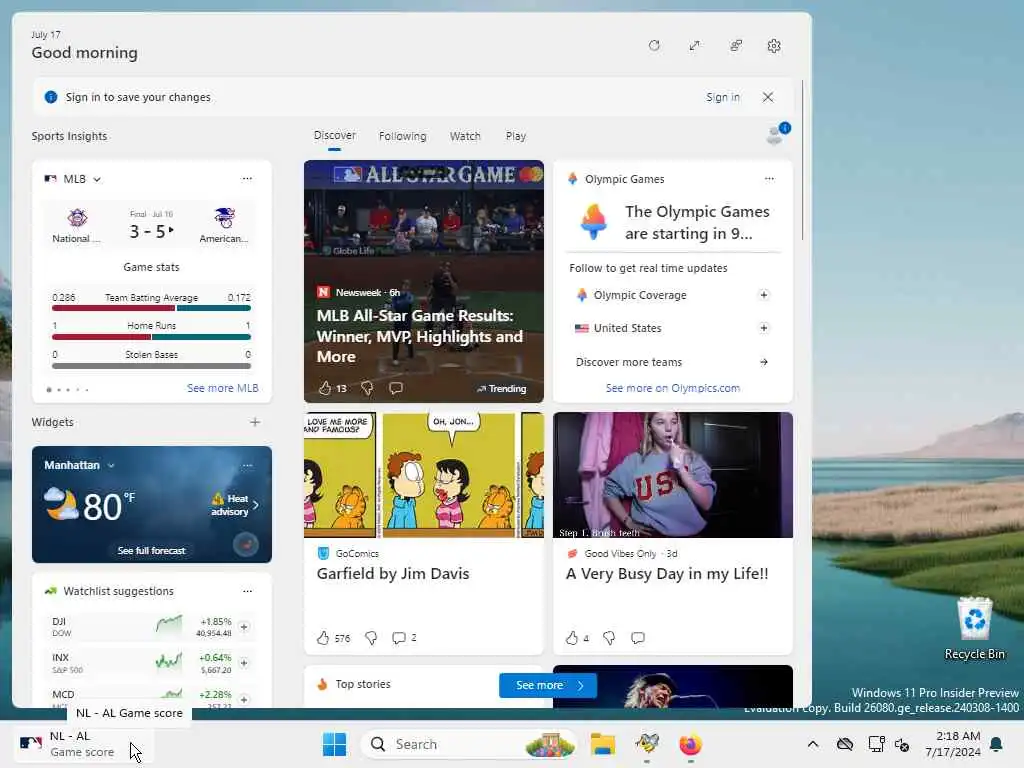Open the Top stories section
Viewport: 1024px width, 768px height.
(x=363, y=684)
